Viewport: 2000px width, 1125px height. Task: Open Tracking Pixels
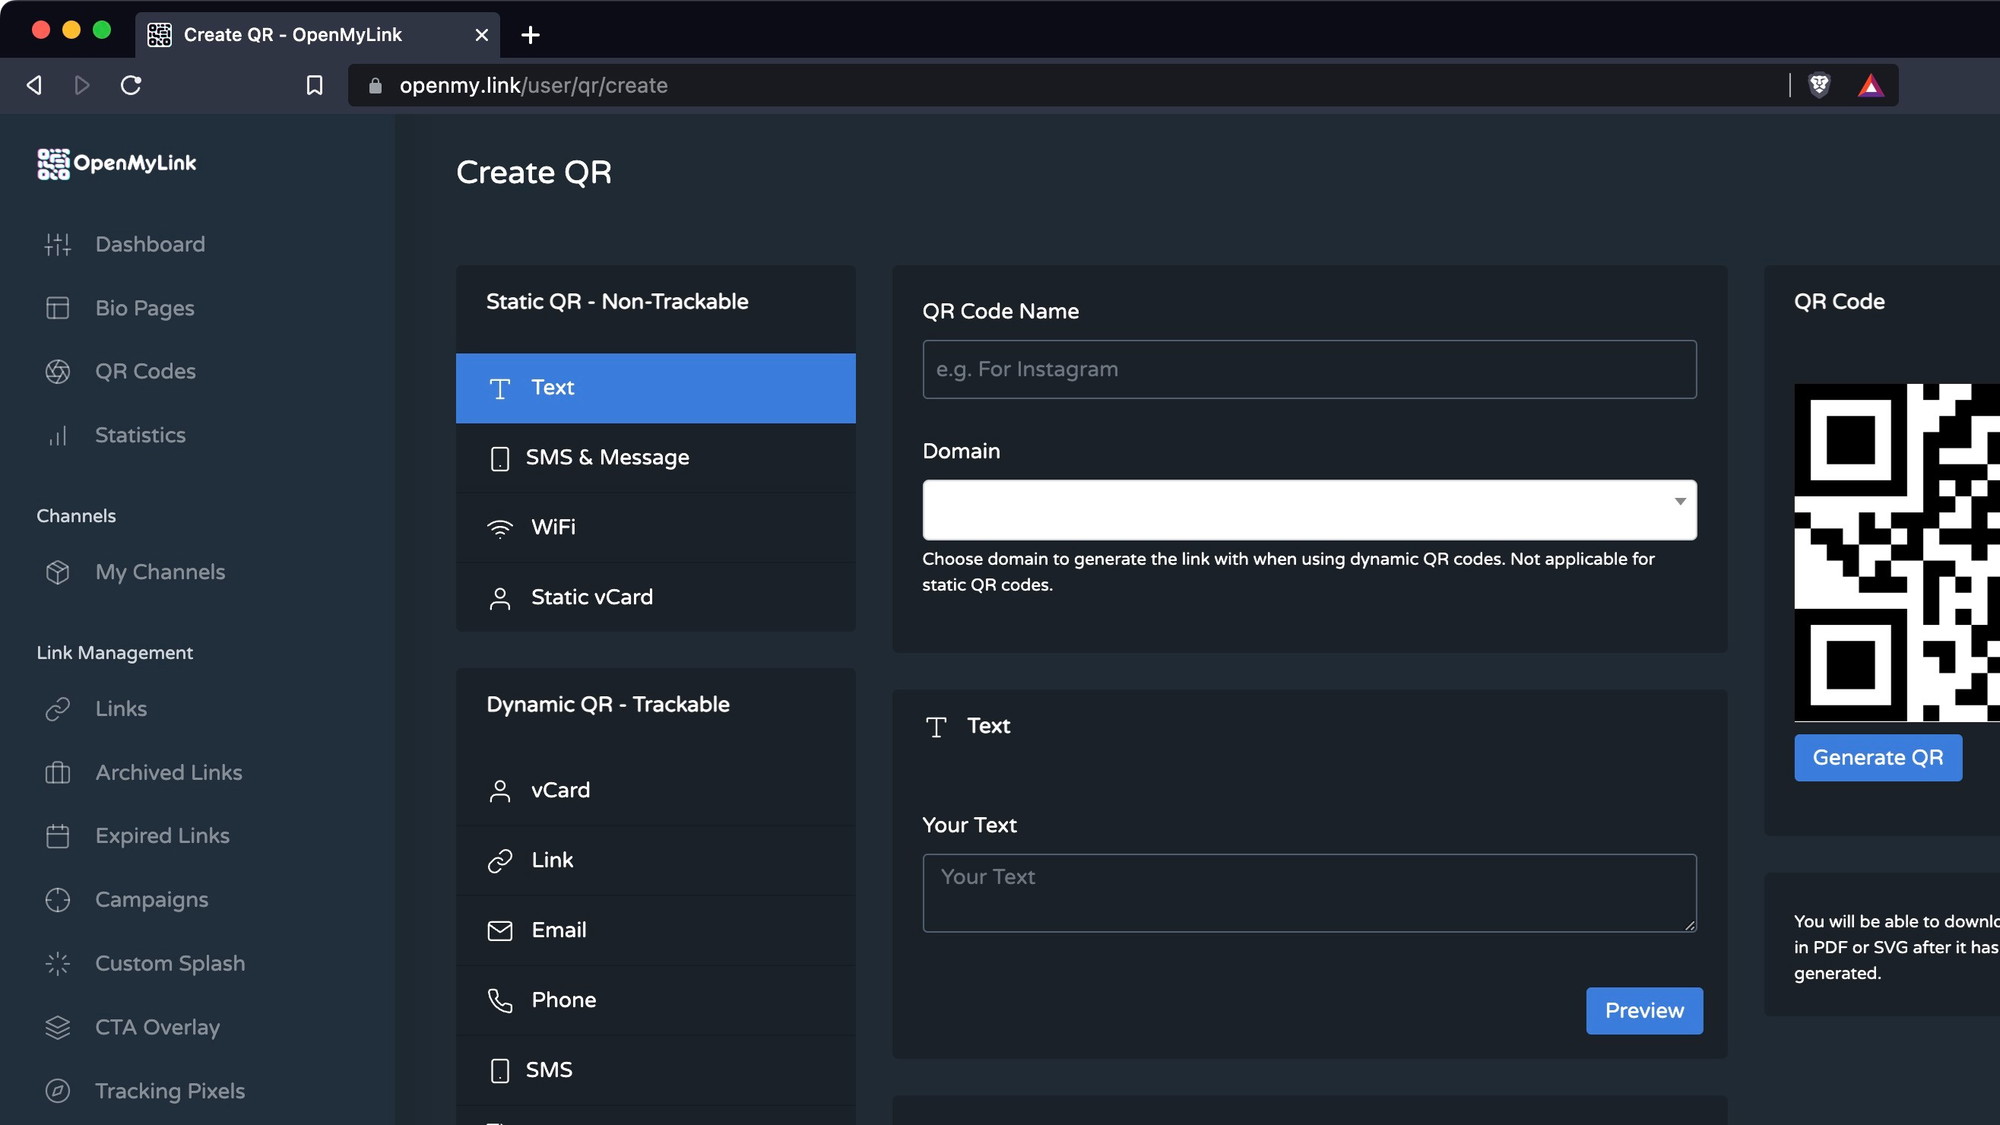170,1091
